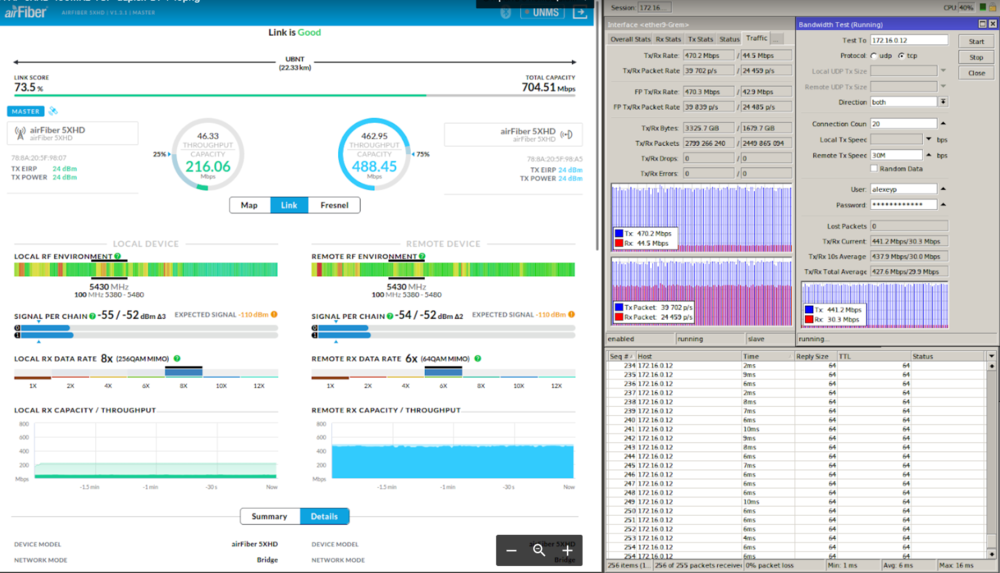
Task: Select the tcp protocol radio button
Action: [x=902, y=56]
